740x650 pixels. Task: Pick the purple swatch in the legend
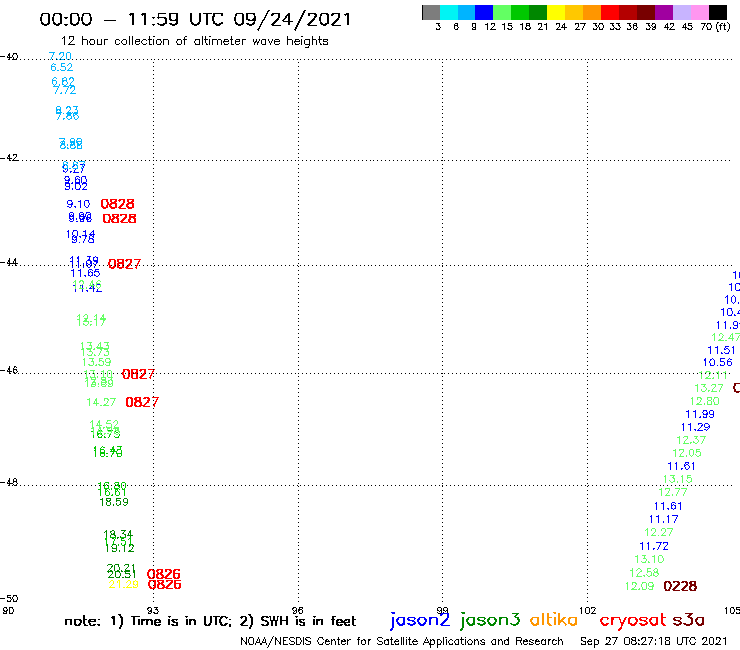(664, 12)
